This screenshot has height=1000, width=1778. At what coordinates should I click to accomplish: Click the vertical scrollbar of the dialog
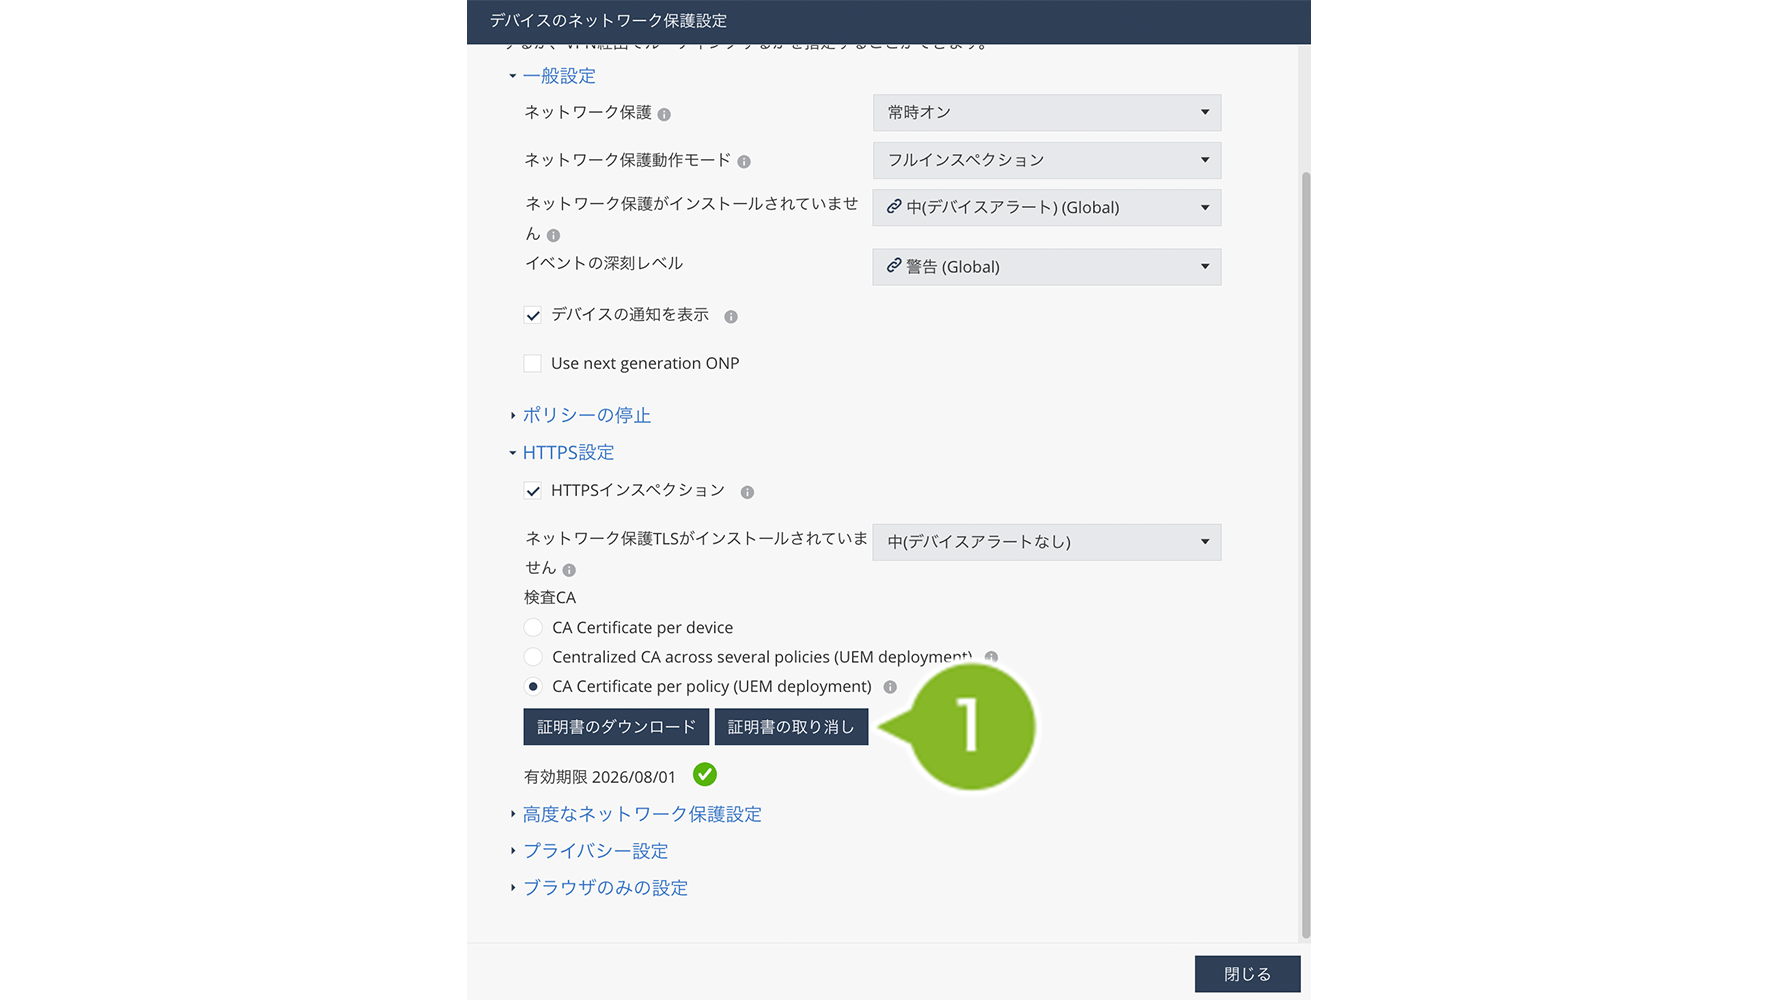pos(1305,550)
